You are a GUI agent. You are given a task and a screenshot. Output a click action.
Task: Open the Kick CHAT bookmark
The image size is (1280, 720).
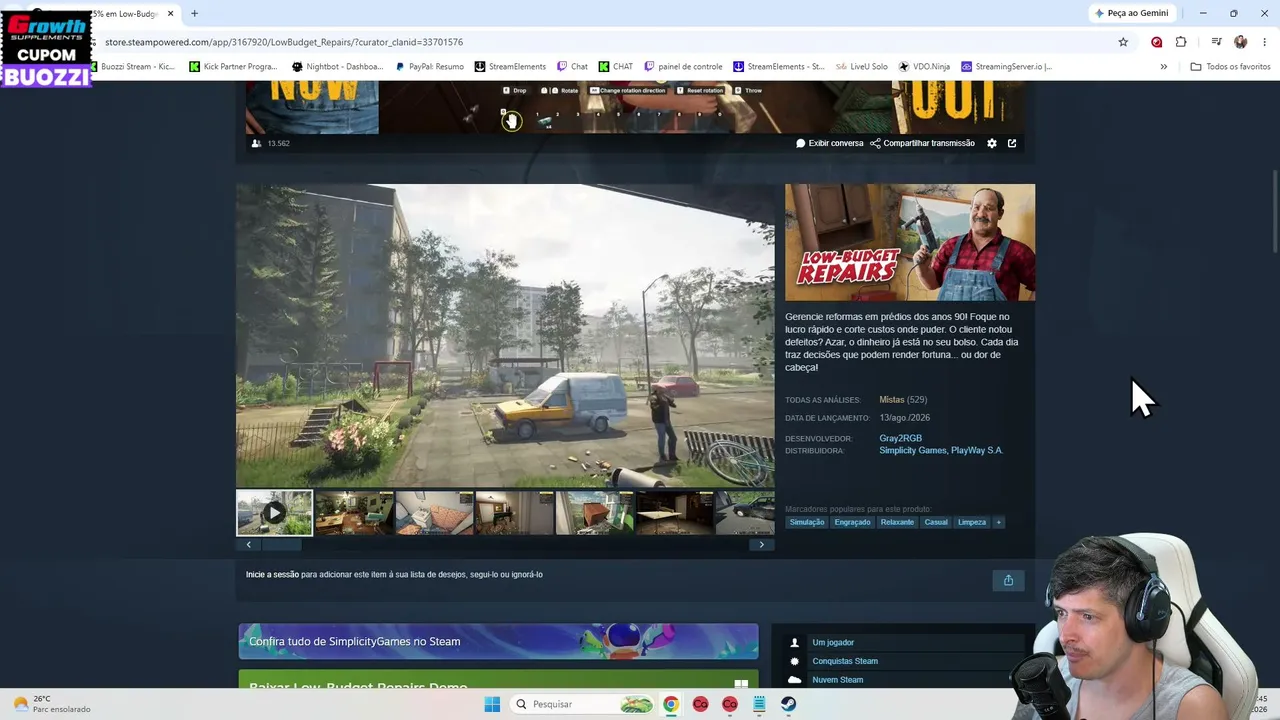(616, 67)
